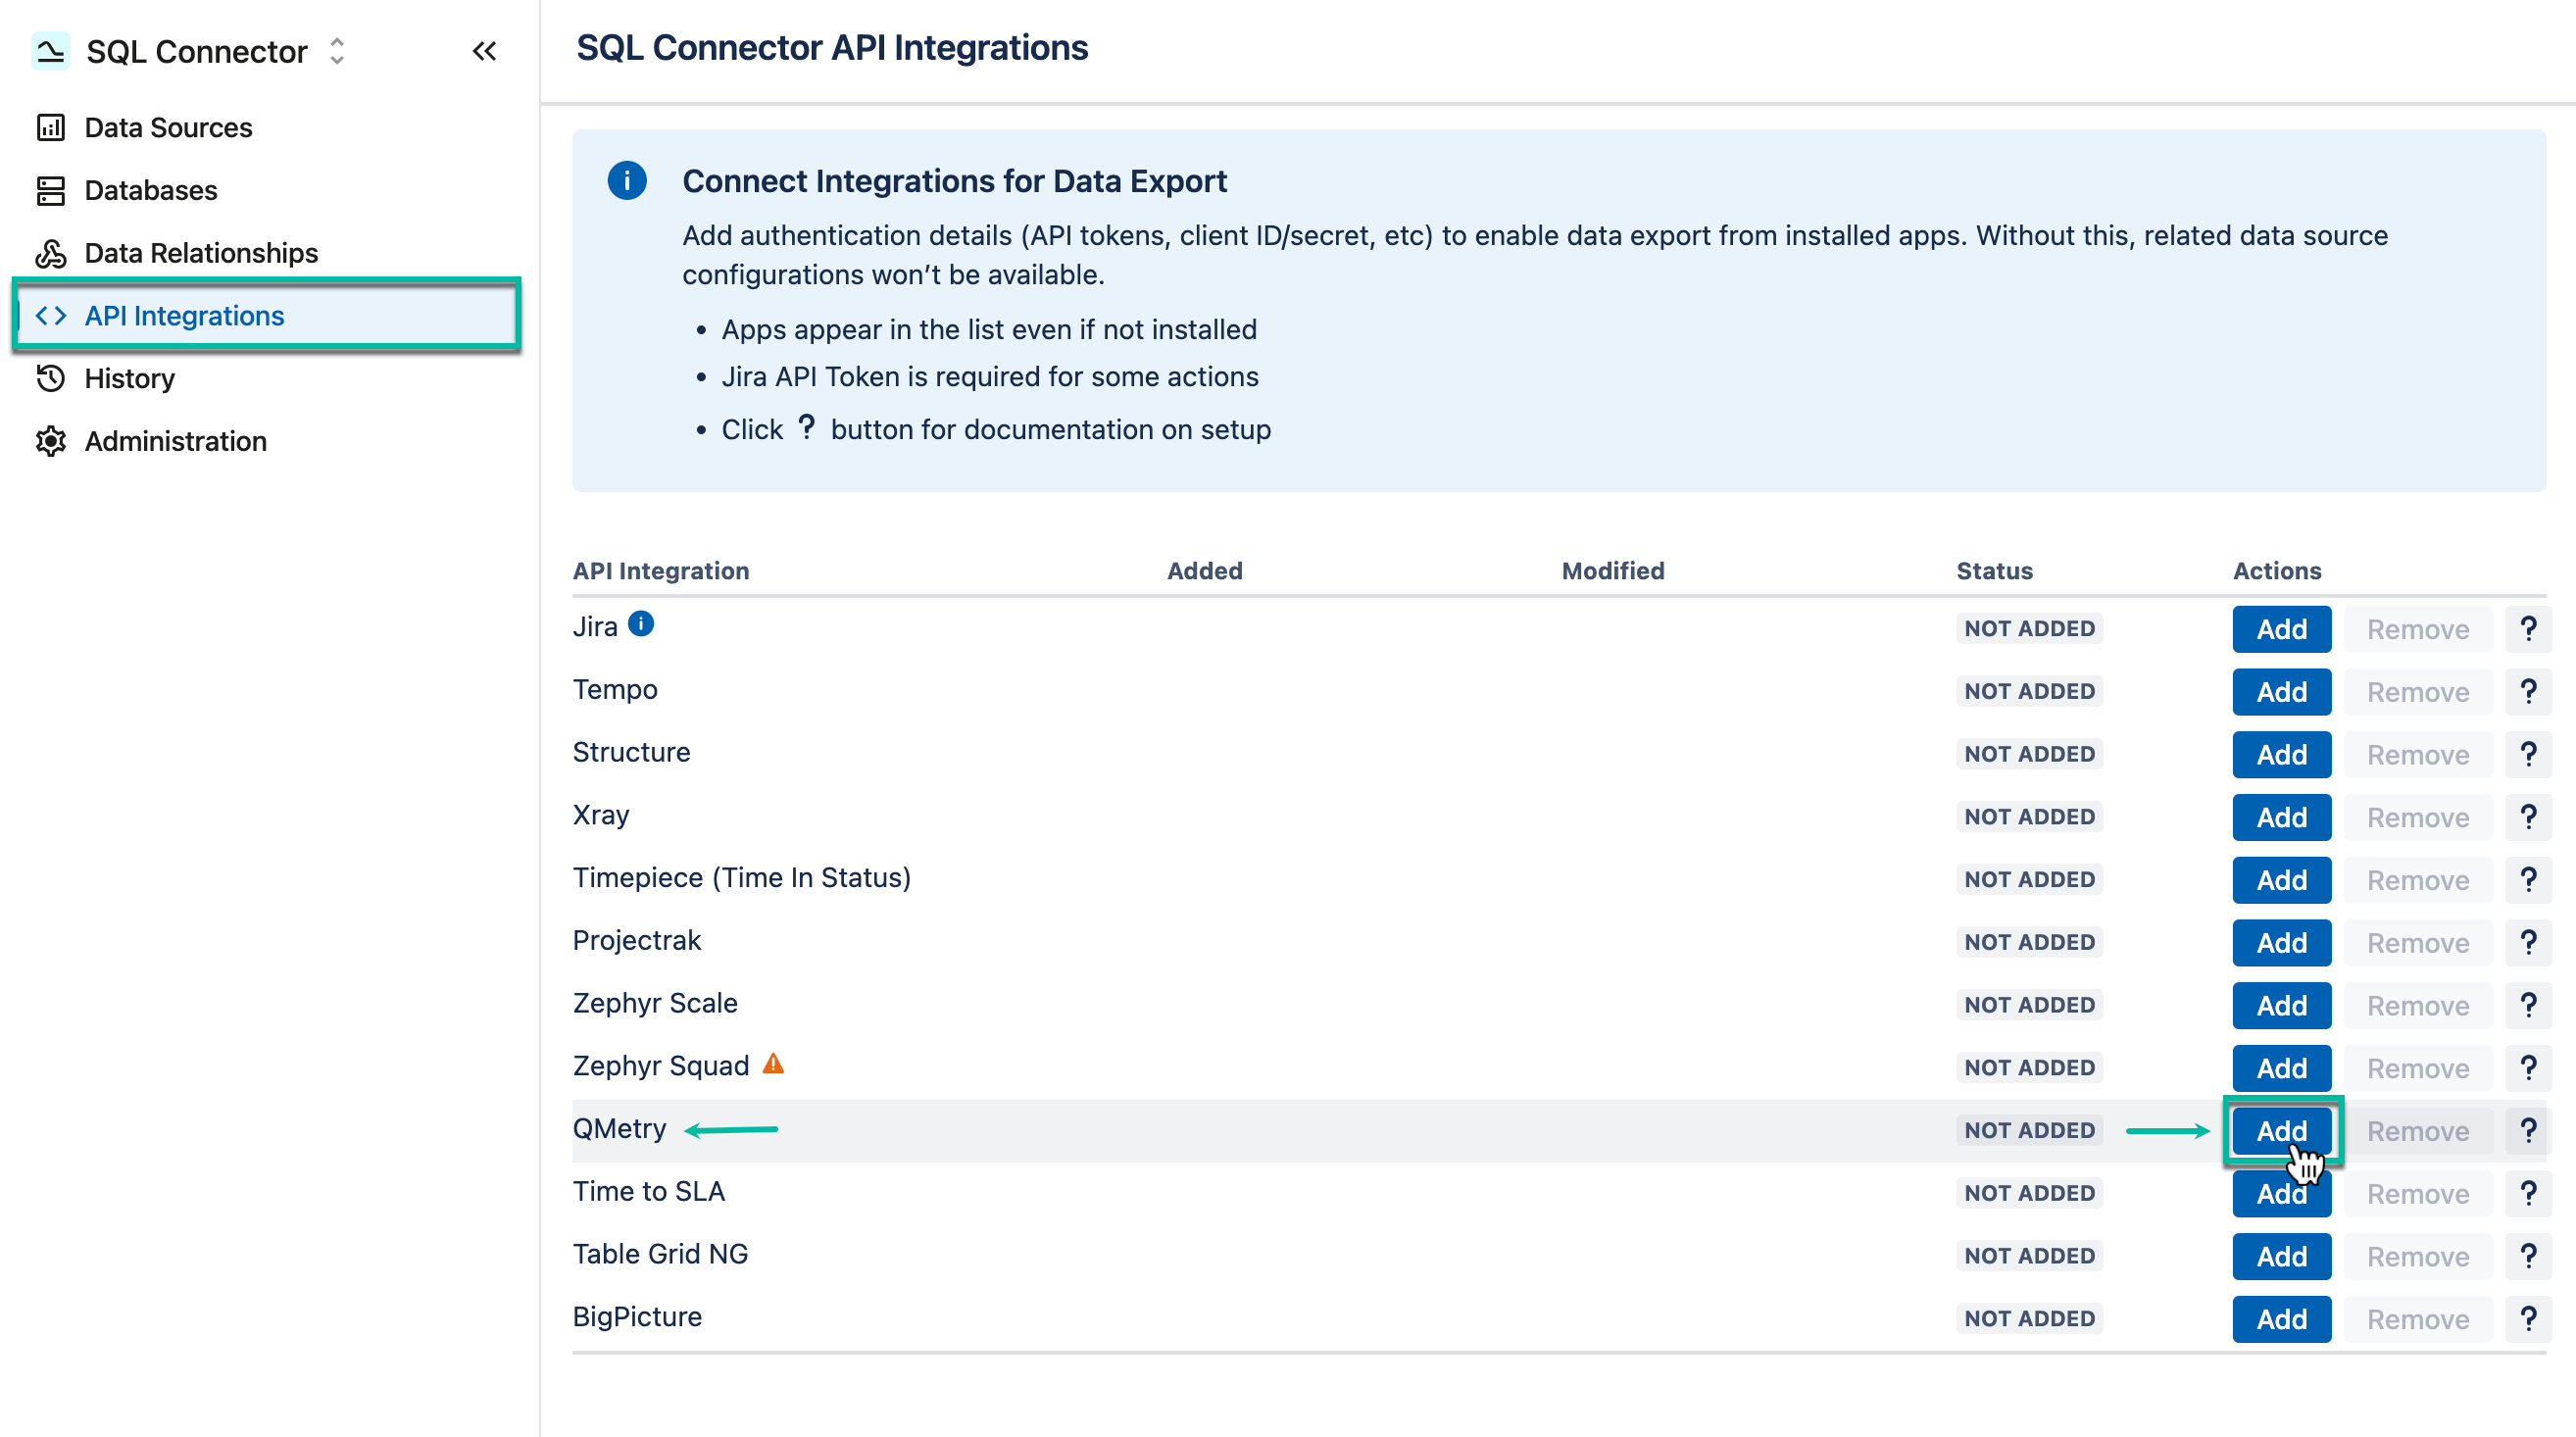Click the info icon next to Jira
The height and width of the screenshot is (1437, 2576).
[640, 622]
